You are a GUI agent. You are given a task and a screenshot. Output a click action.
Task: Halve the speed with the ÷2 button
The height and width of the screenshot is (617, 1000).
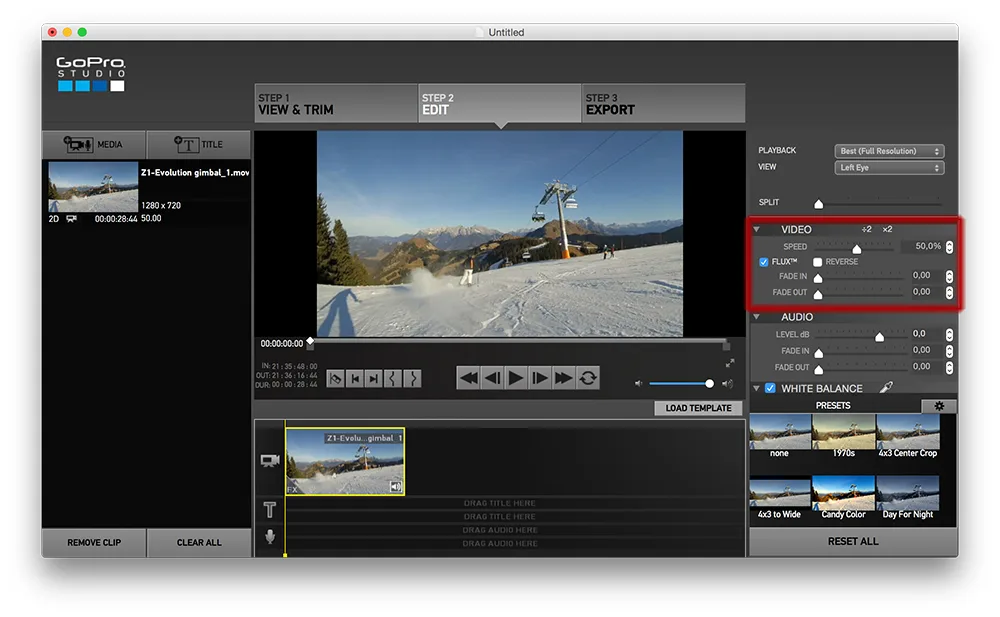coord(866,229)
